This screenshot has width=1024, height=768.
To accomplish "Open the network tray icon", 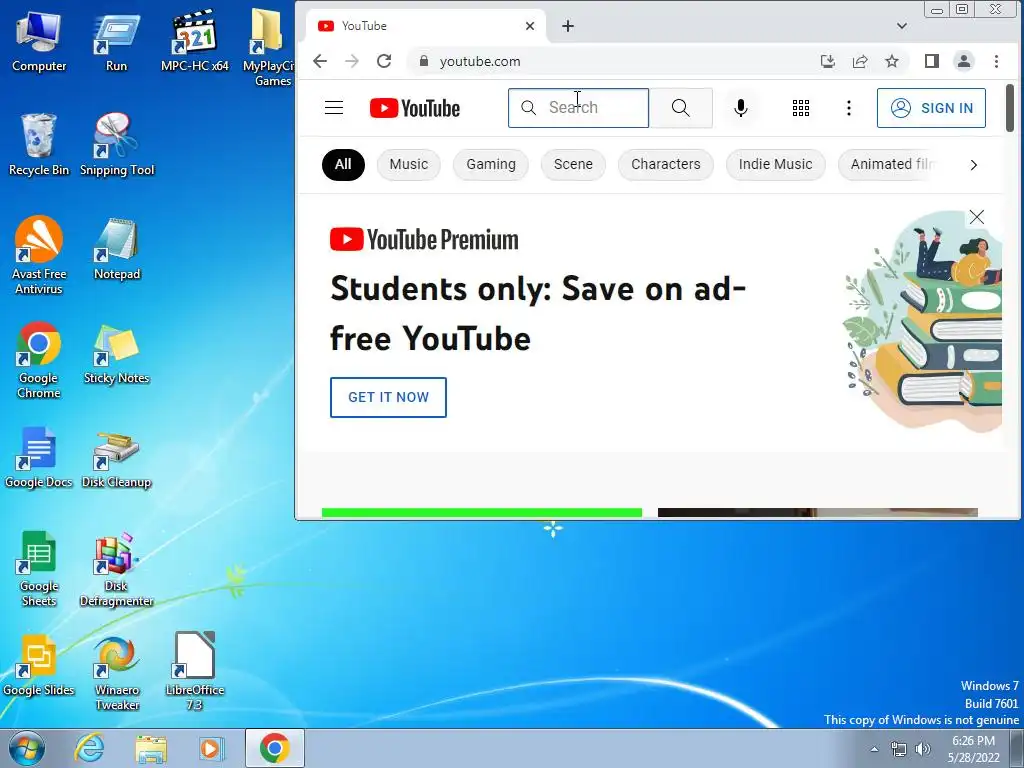I will 899,749.
